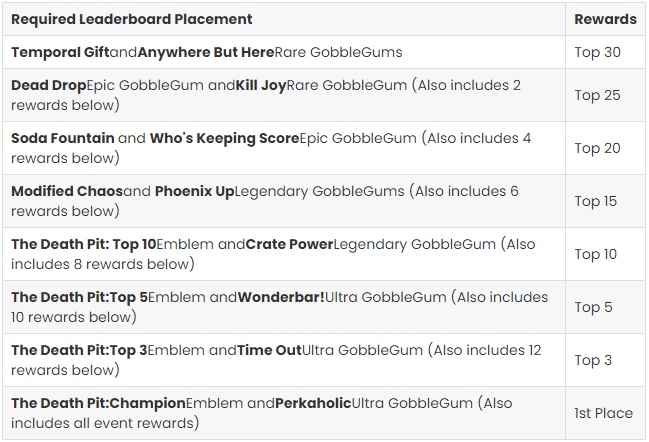The image size is (649, 442).
Task: Click the Required Leaderboard Placement header
Action: click(x=132, y=19)
